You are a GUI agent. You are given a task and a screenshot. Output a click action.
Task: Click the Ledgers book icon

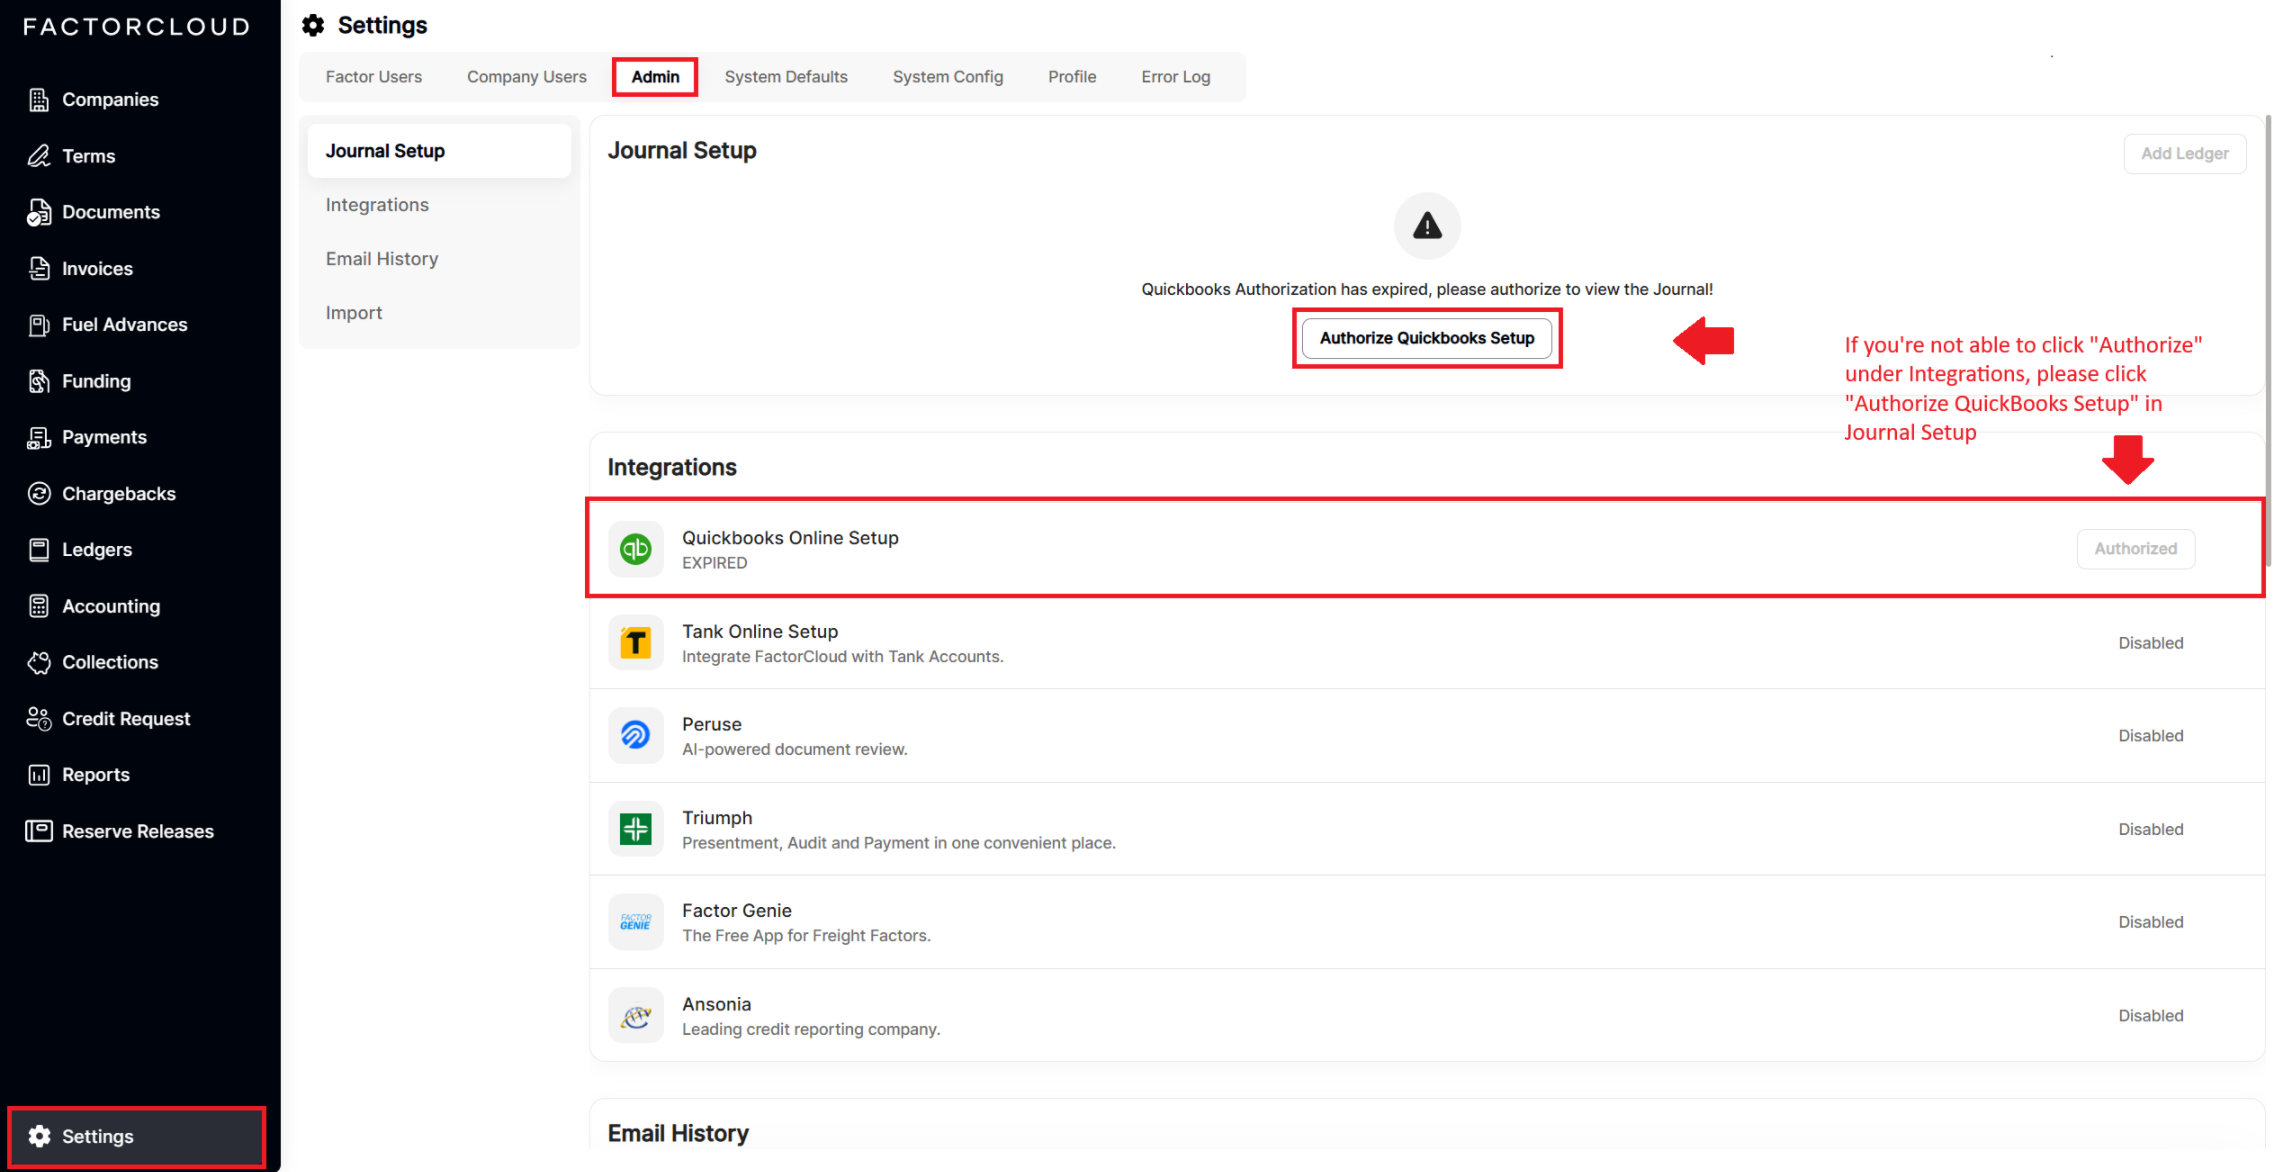[x=39, y=550]
